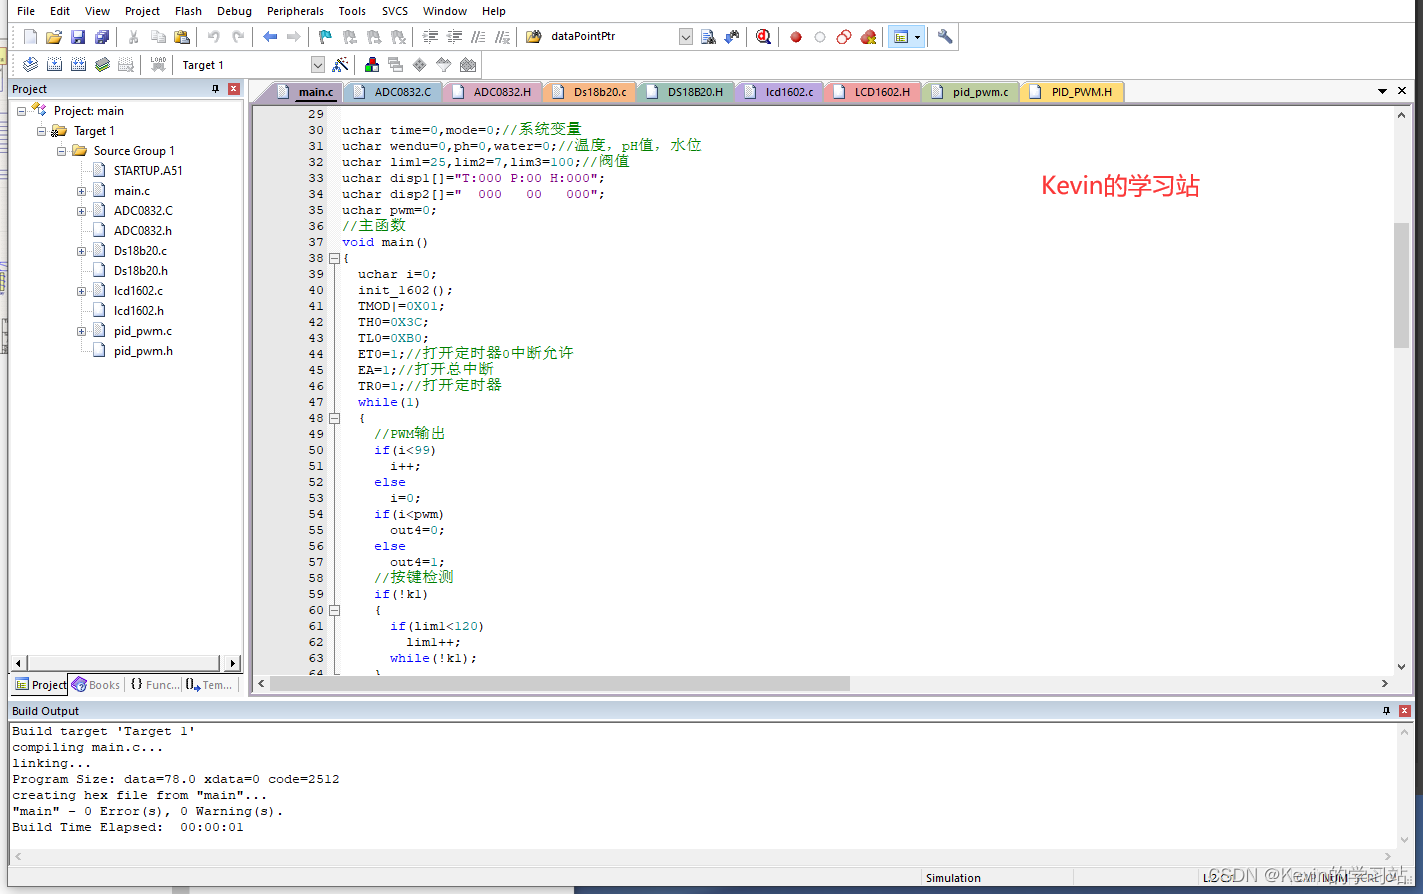Comment the selection with the comment icon
The width and height of the screenshot is (1423, 894).
tap(478, 37)
